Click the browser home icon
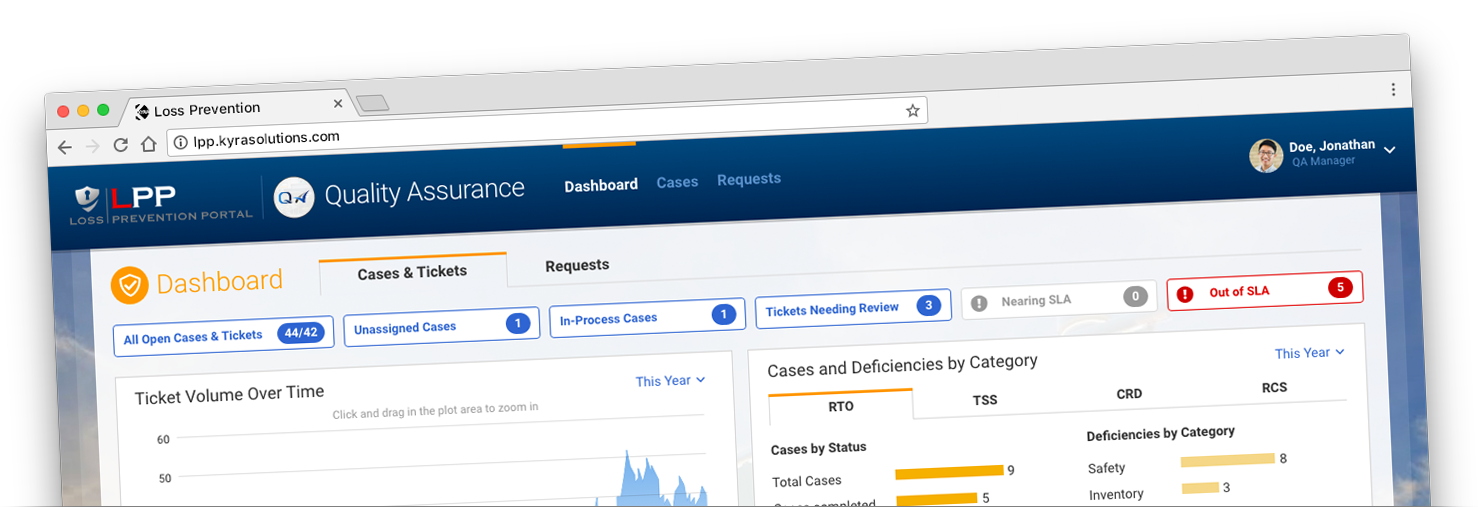 (x=148, y=144)
